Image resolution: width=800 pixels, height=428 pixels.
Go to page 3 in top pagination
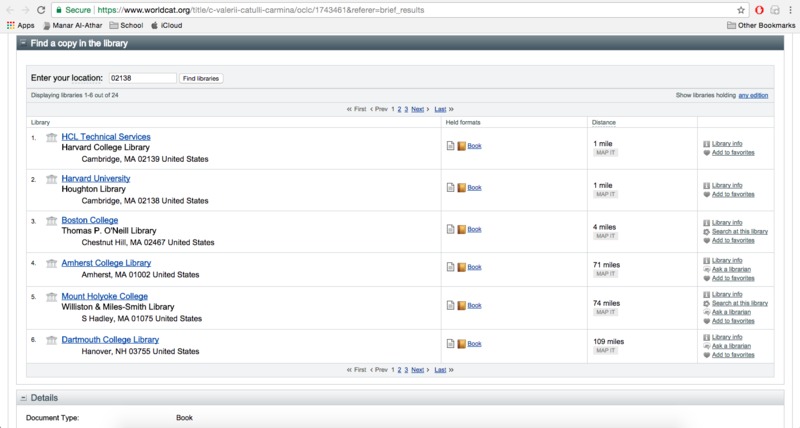pos(406,109)
